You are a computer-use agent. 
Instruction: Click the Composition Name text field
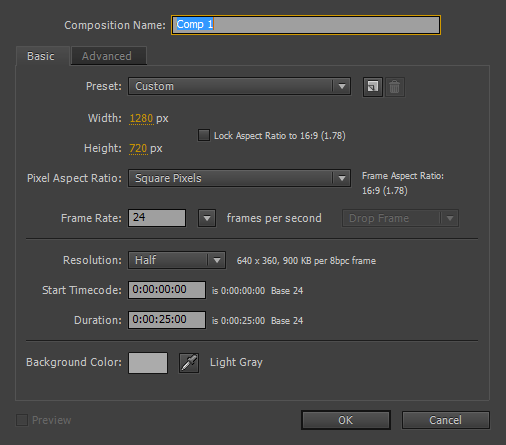click(x=306, y=25)
